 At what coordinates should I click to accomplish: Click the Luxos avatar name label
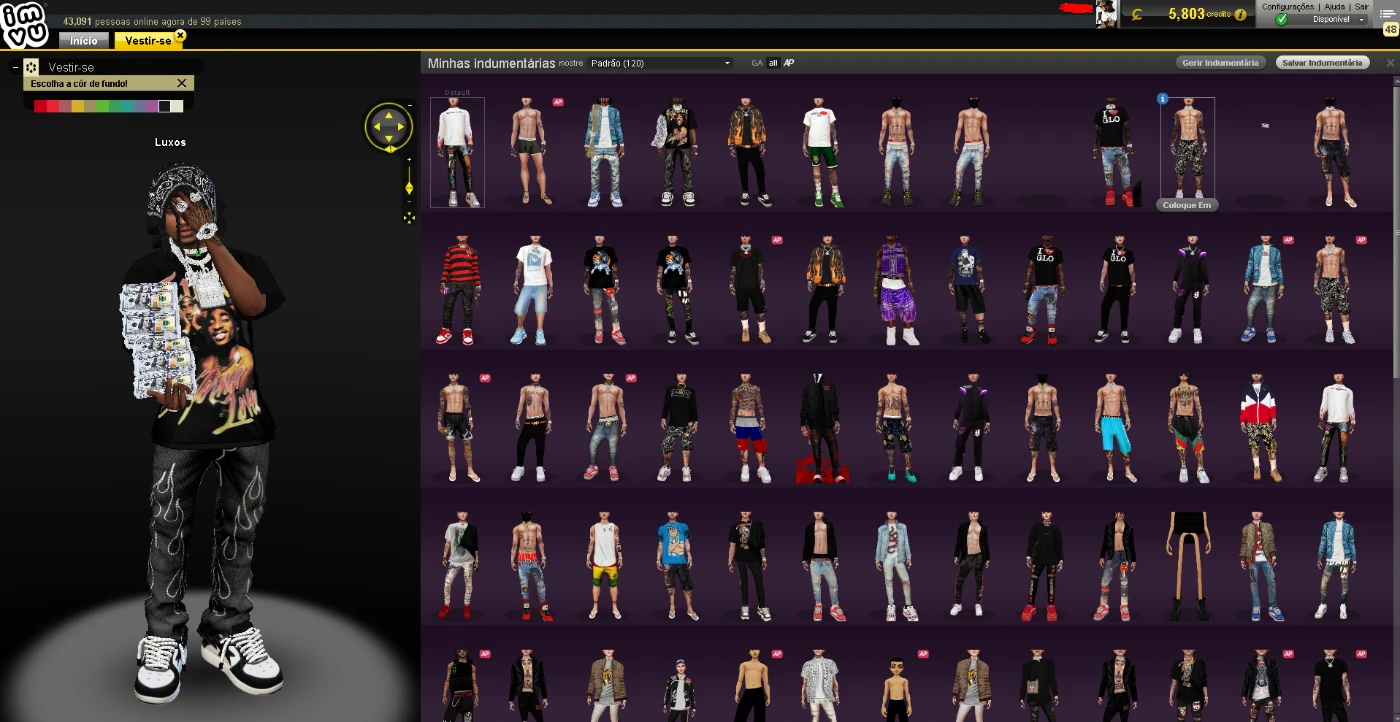coord(170,142)
